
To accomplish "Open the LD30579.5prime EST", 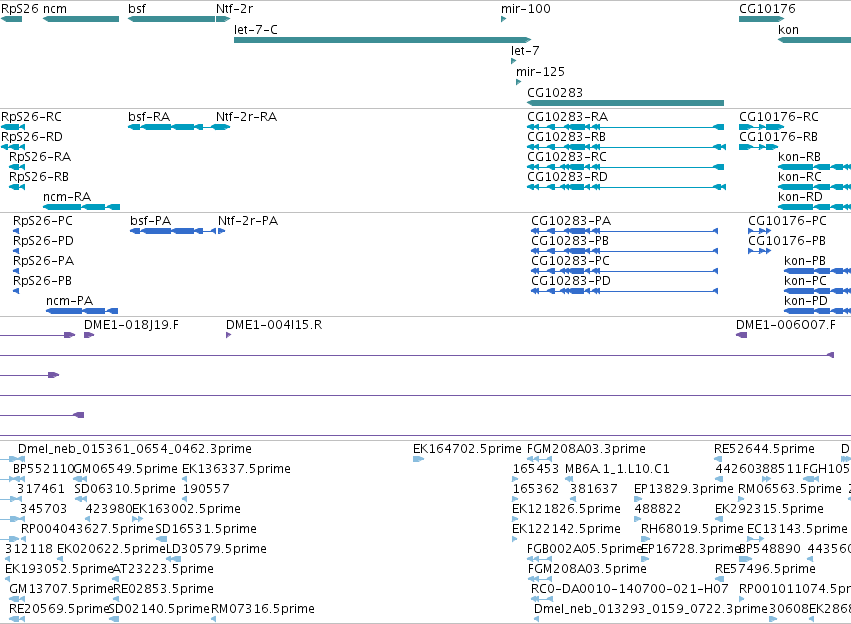I will coord(216,549).
